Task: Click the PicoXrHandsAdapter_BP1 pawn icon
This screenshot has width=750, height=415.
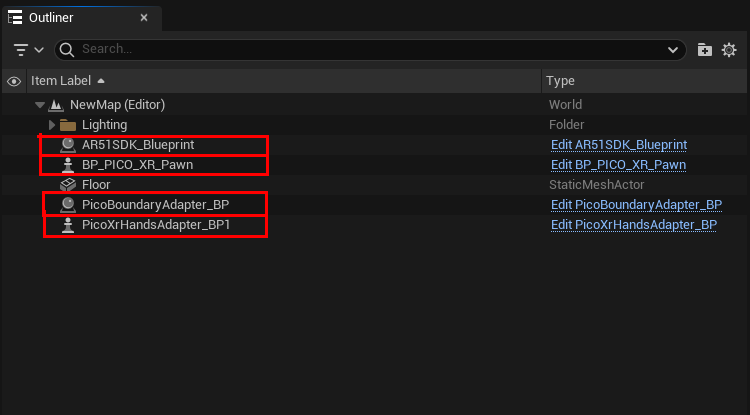Action: pyautogui.click(x=68, y=225)
